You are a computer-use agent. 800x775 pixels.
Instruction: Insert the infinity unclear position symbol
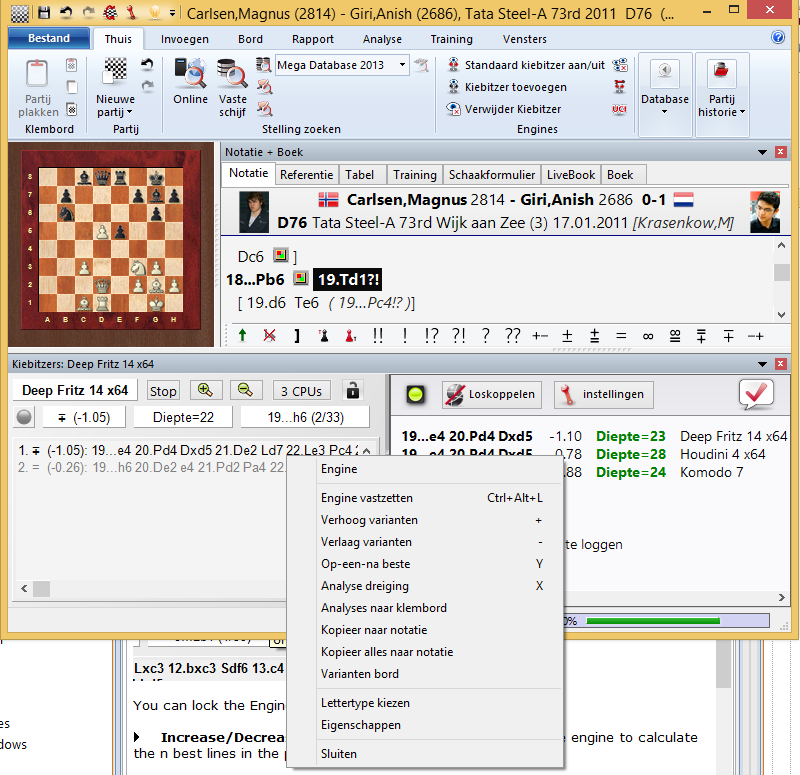[x=647, y=336]
